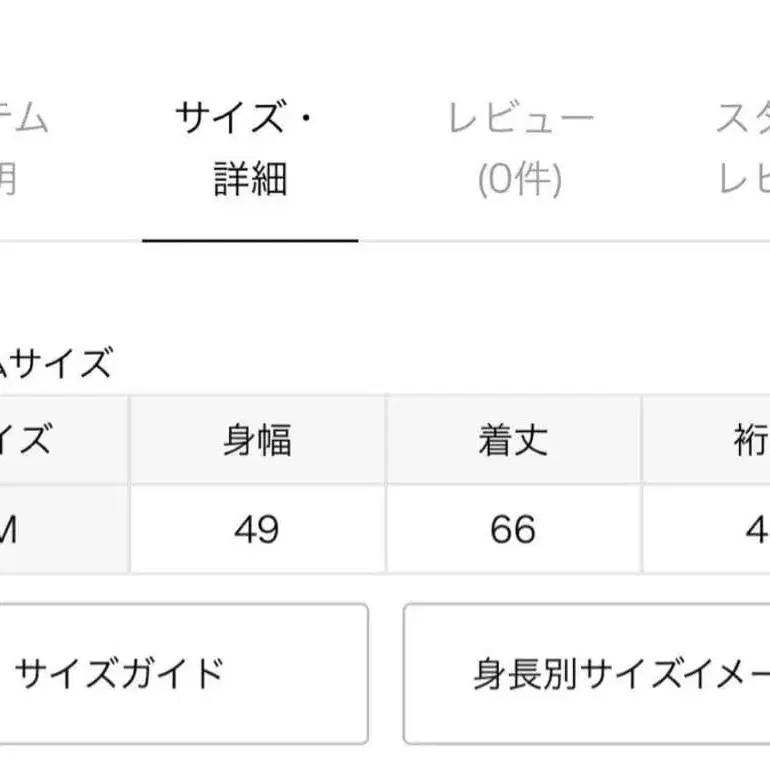Switch to the partially visible アイテム説明 tab at left
770x770 pixels.
coord(22,150)
